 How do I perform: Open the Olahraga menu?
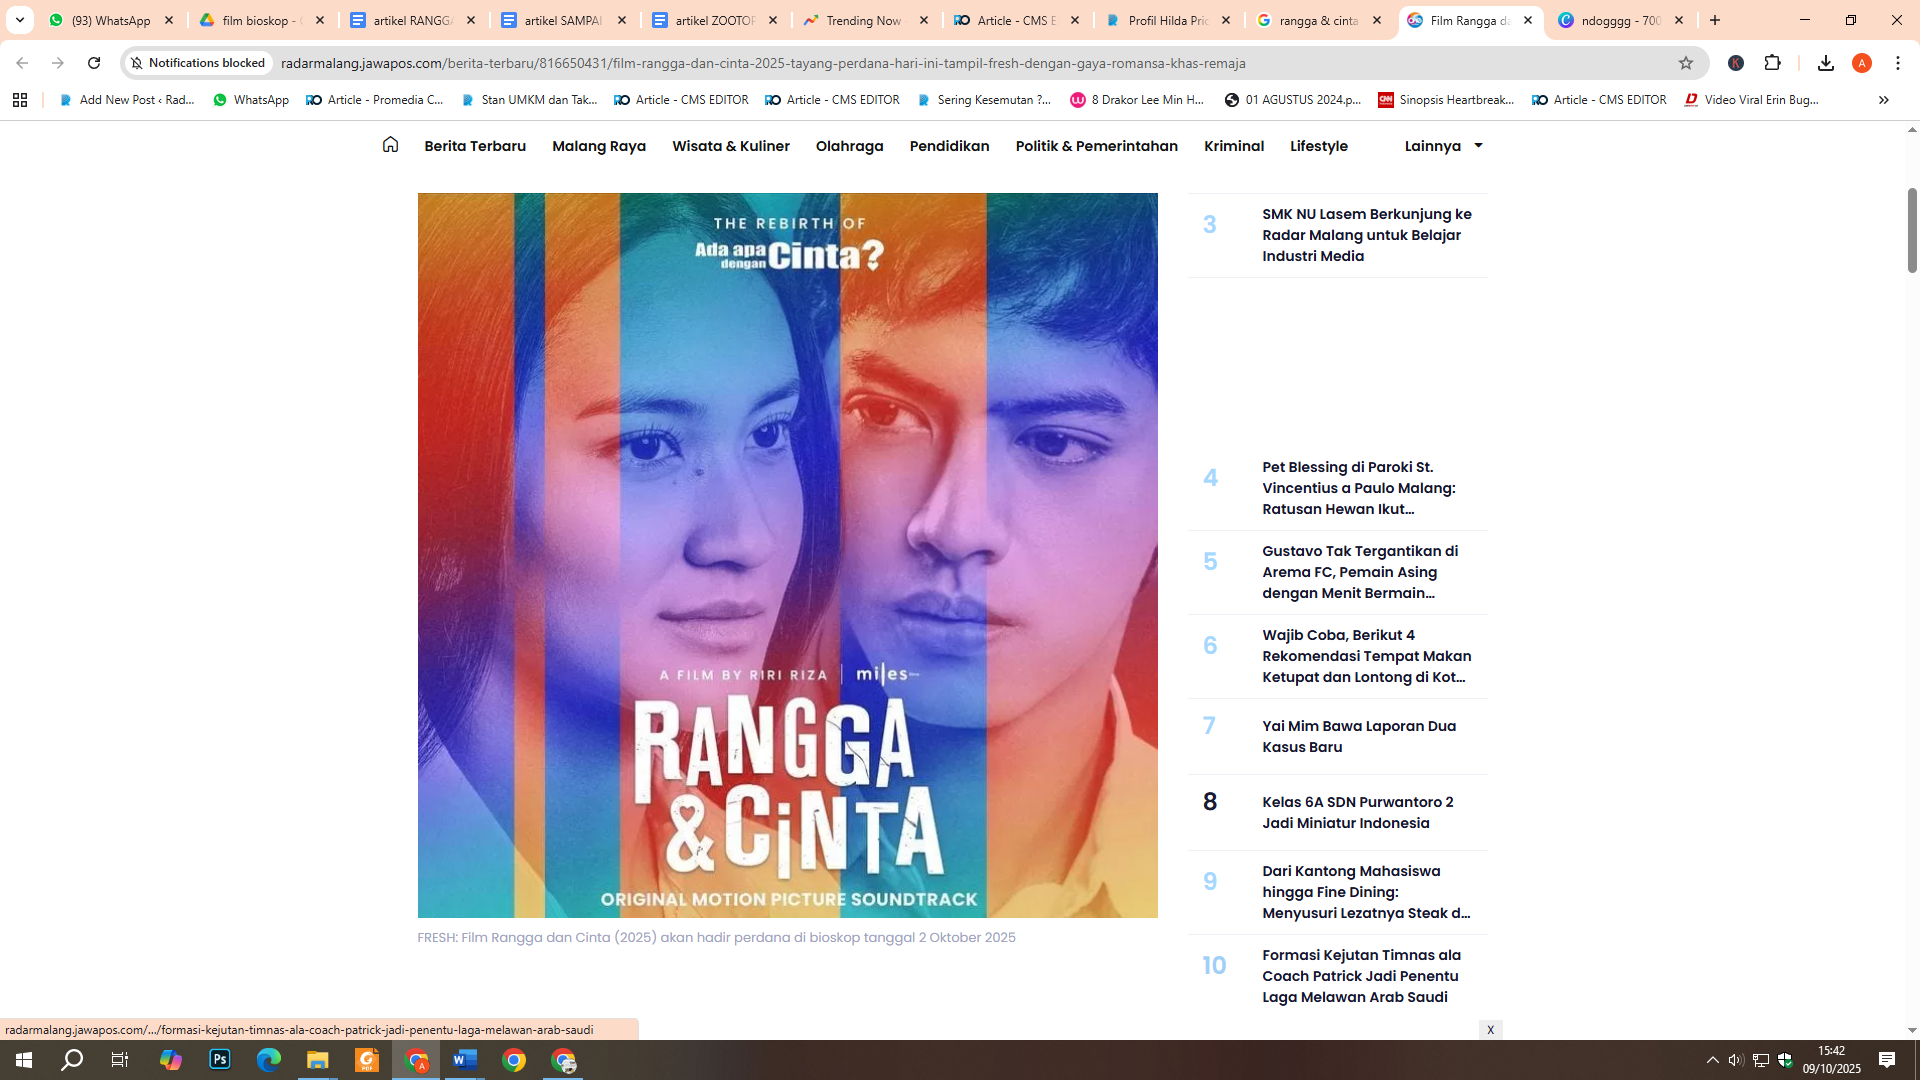849,146
